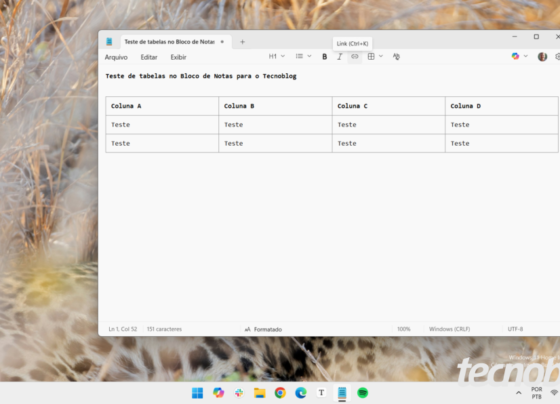Click the UTF-8 encoding indicator

click(x=515, y=329)
